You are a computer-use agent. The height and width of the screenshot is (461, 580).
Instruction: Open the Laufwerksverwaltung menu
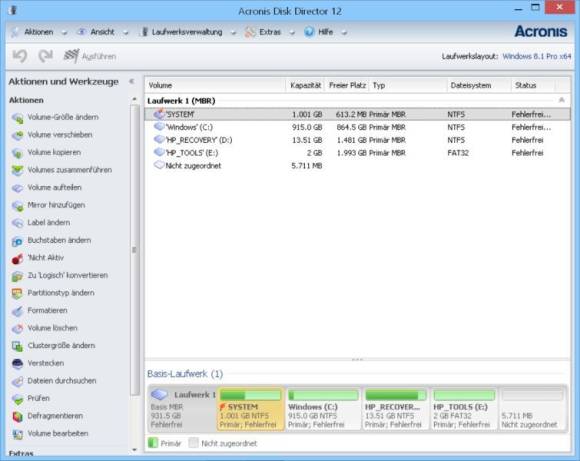tap(187, 32)
